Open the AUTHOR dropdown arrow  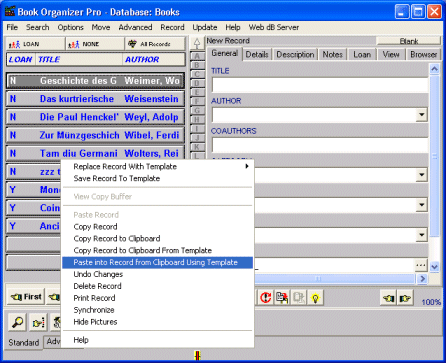point(422,115)
